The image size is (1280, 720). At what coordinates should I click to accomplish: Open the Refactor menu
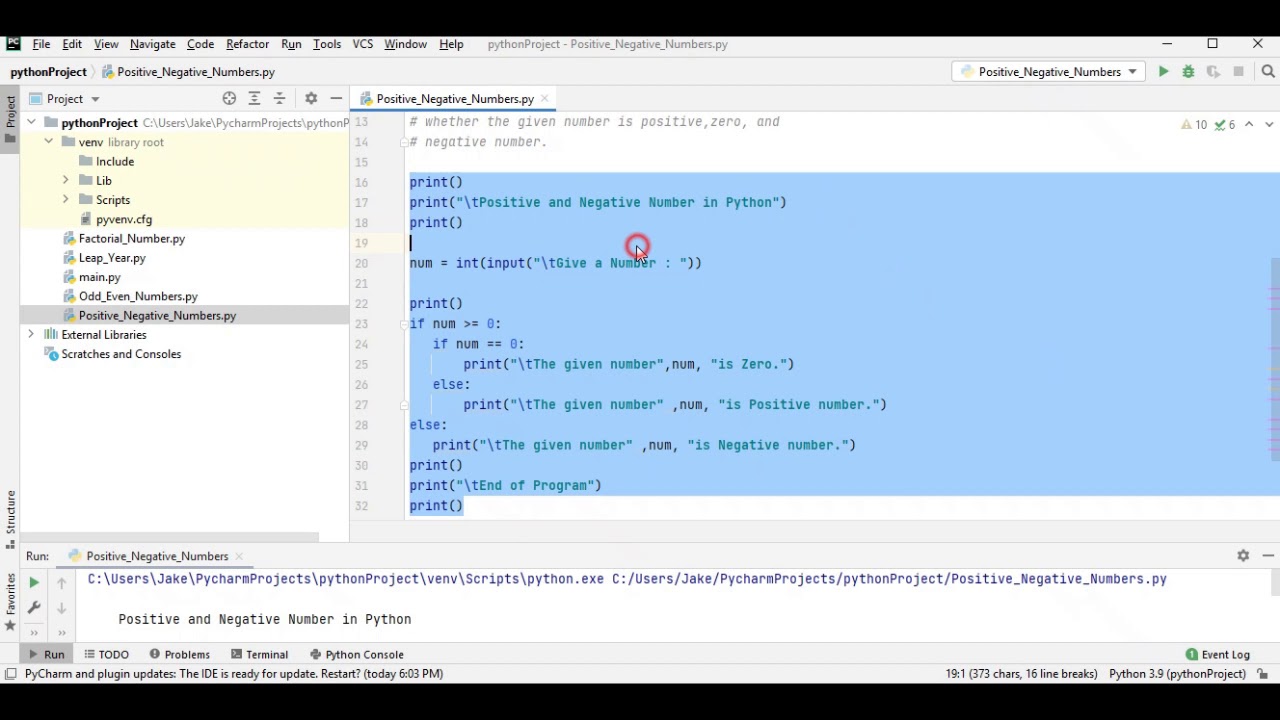[247, 44]
